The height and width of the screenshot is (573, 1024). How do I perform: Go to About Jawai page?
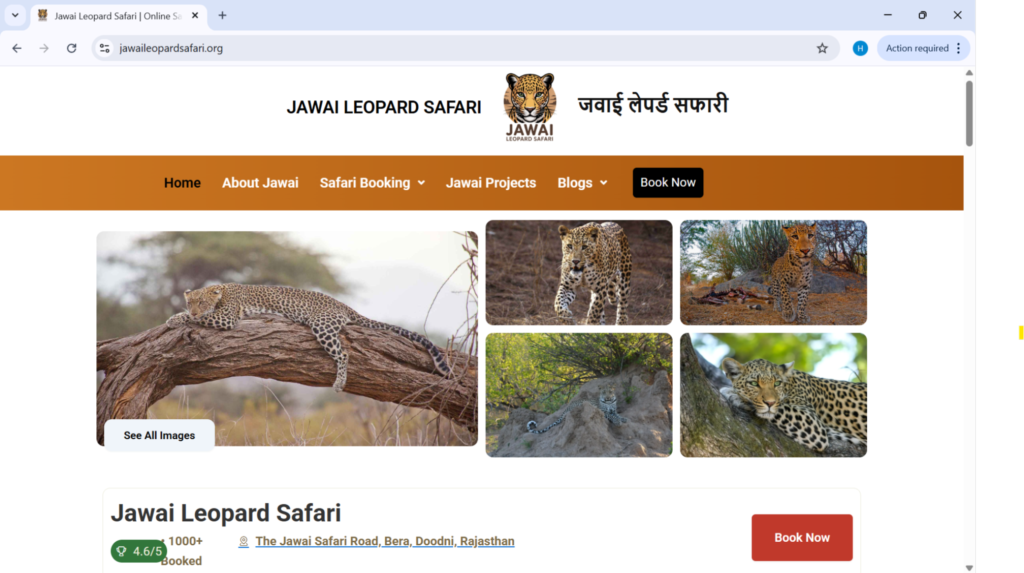pyautogui.click(x=260, y=183)
